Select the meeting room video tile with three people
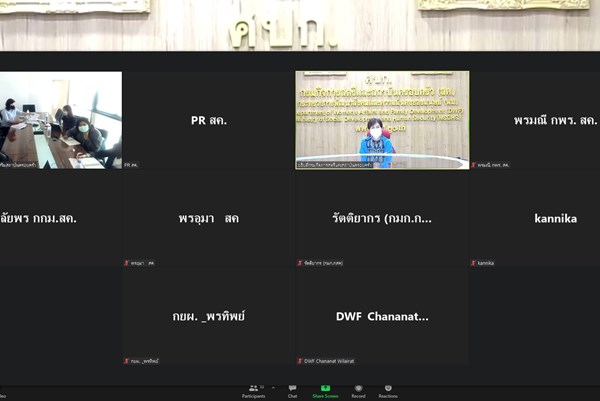 point(61,120)
